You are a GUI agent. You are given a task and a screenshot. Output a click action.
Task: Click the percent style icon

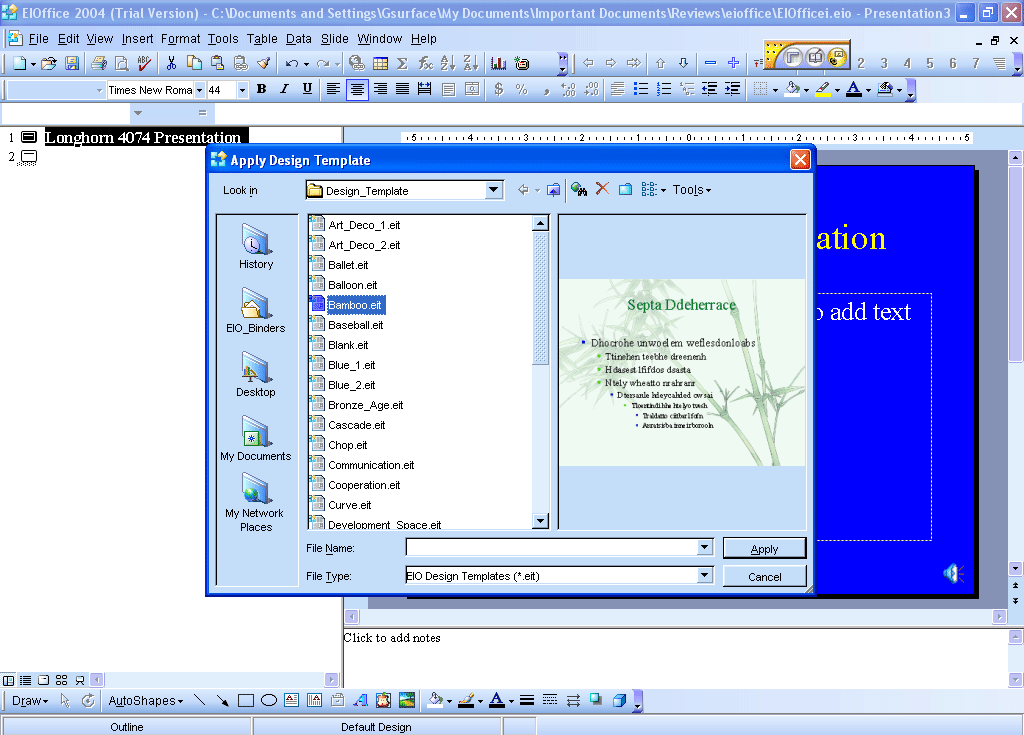(522, 90)
